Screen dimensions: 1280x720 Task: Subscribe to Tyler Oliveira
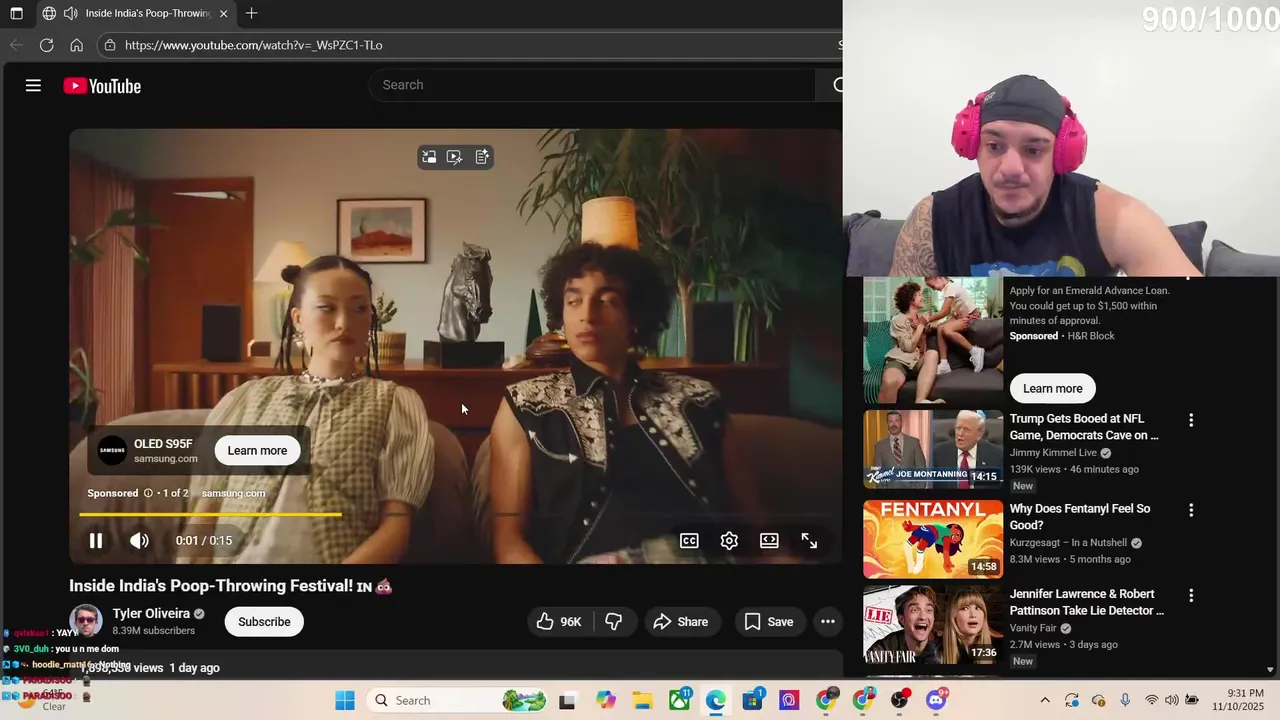click(264, 622)
